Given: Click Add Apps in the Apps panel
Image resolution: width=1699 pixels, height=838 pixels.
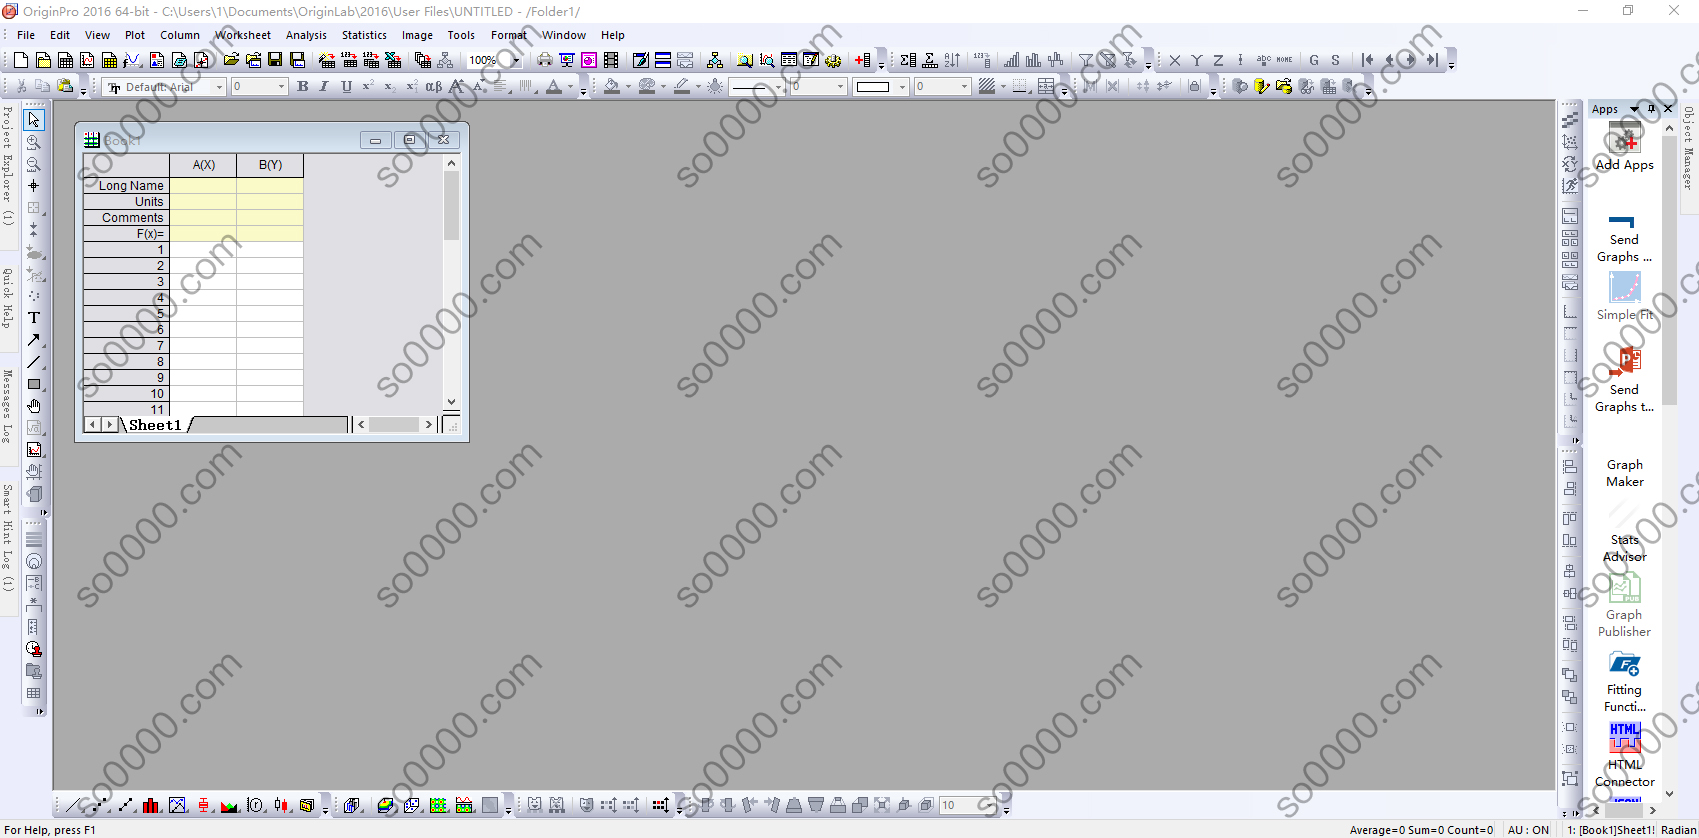Looking at the screenshot, I should click(x=1624, y=148).
